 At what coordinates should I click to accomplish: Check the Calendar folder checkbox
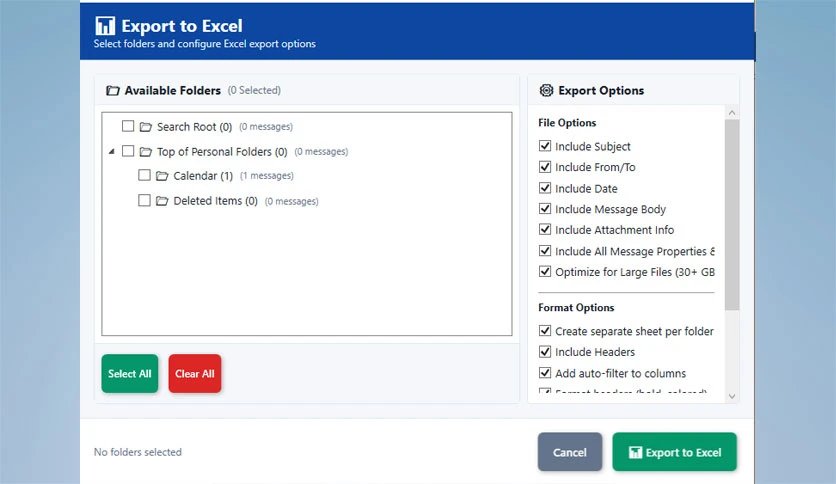click(144, 175)
